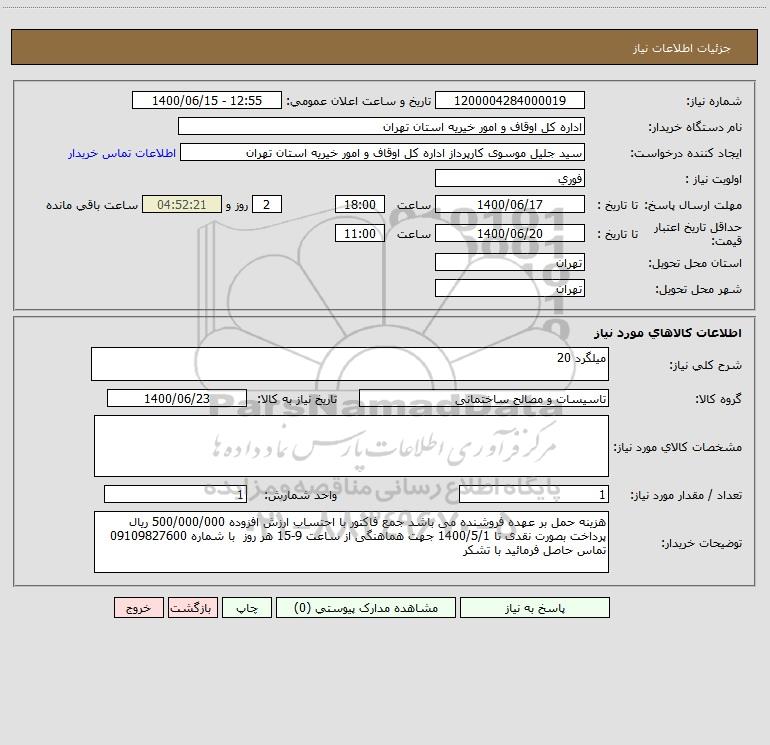Click the خروج exit button
This screenshot has width=770, height=745.
tap(138, 607)
